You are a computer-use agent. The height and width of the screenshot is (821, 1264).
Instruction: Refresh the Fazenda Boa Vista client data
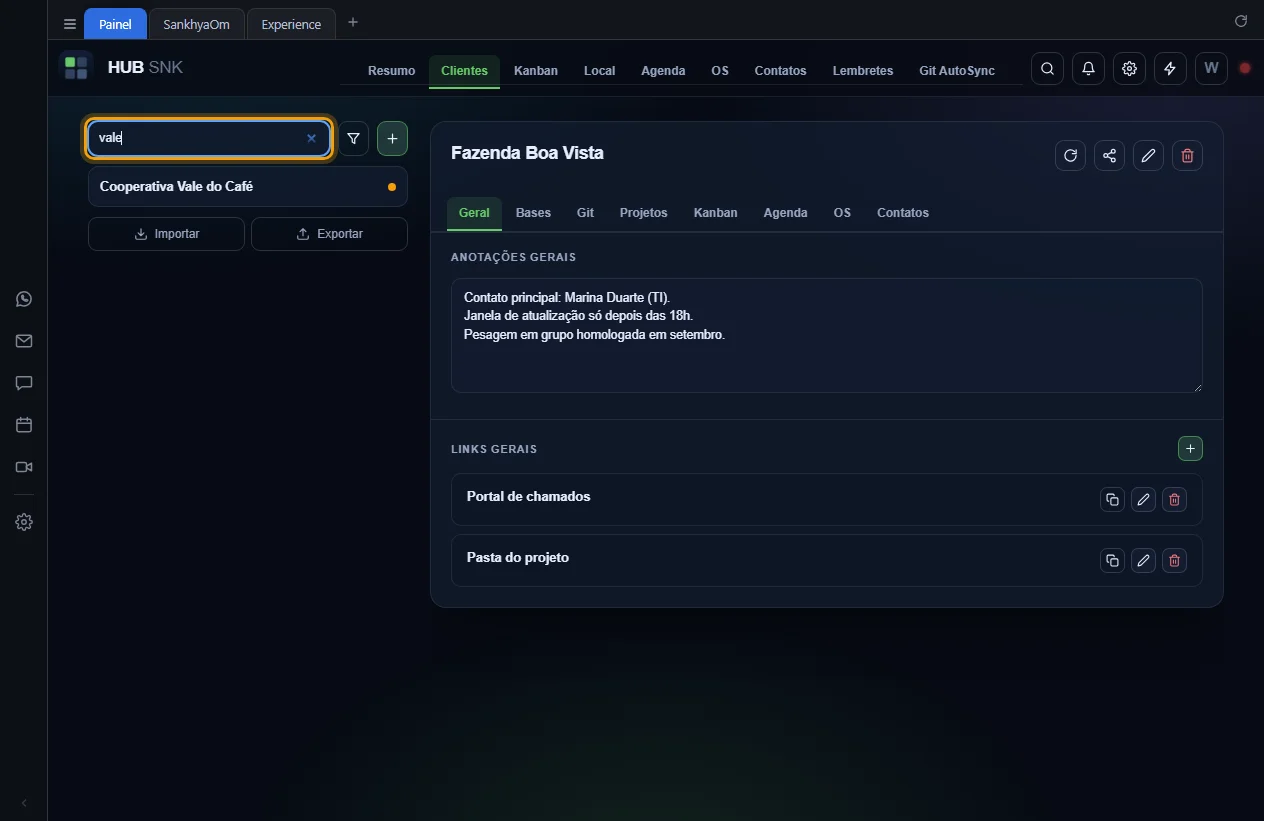pyautogui.click(x=1070, y=155)
